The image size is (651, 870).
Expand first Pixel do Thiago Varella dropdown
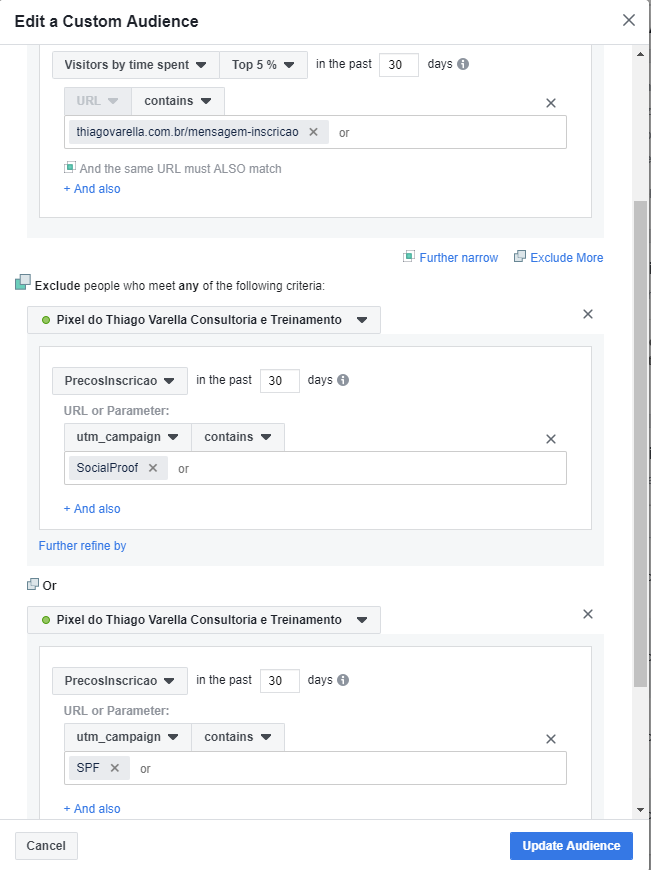click(x=204, y=320)
